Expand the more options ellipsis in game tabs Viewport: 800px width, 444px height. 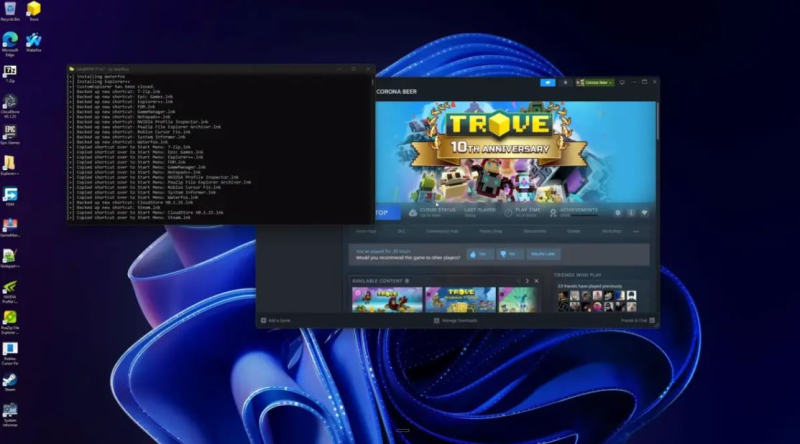[x=636, y=232]
